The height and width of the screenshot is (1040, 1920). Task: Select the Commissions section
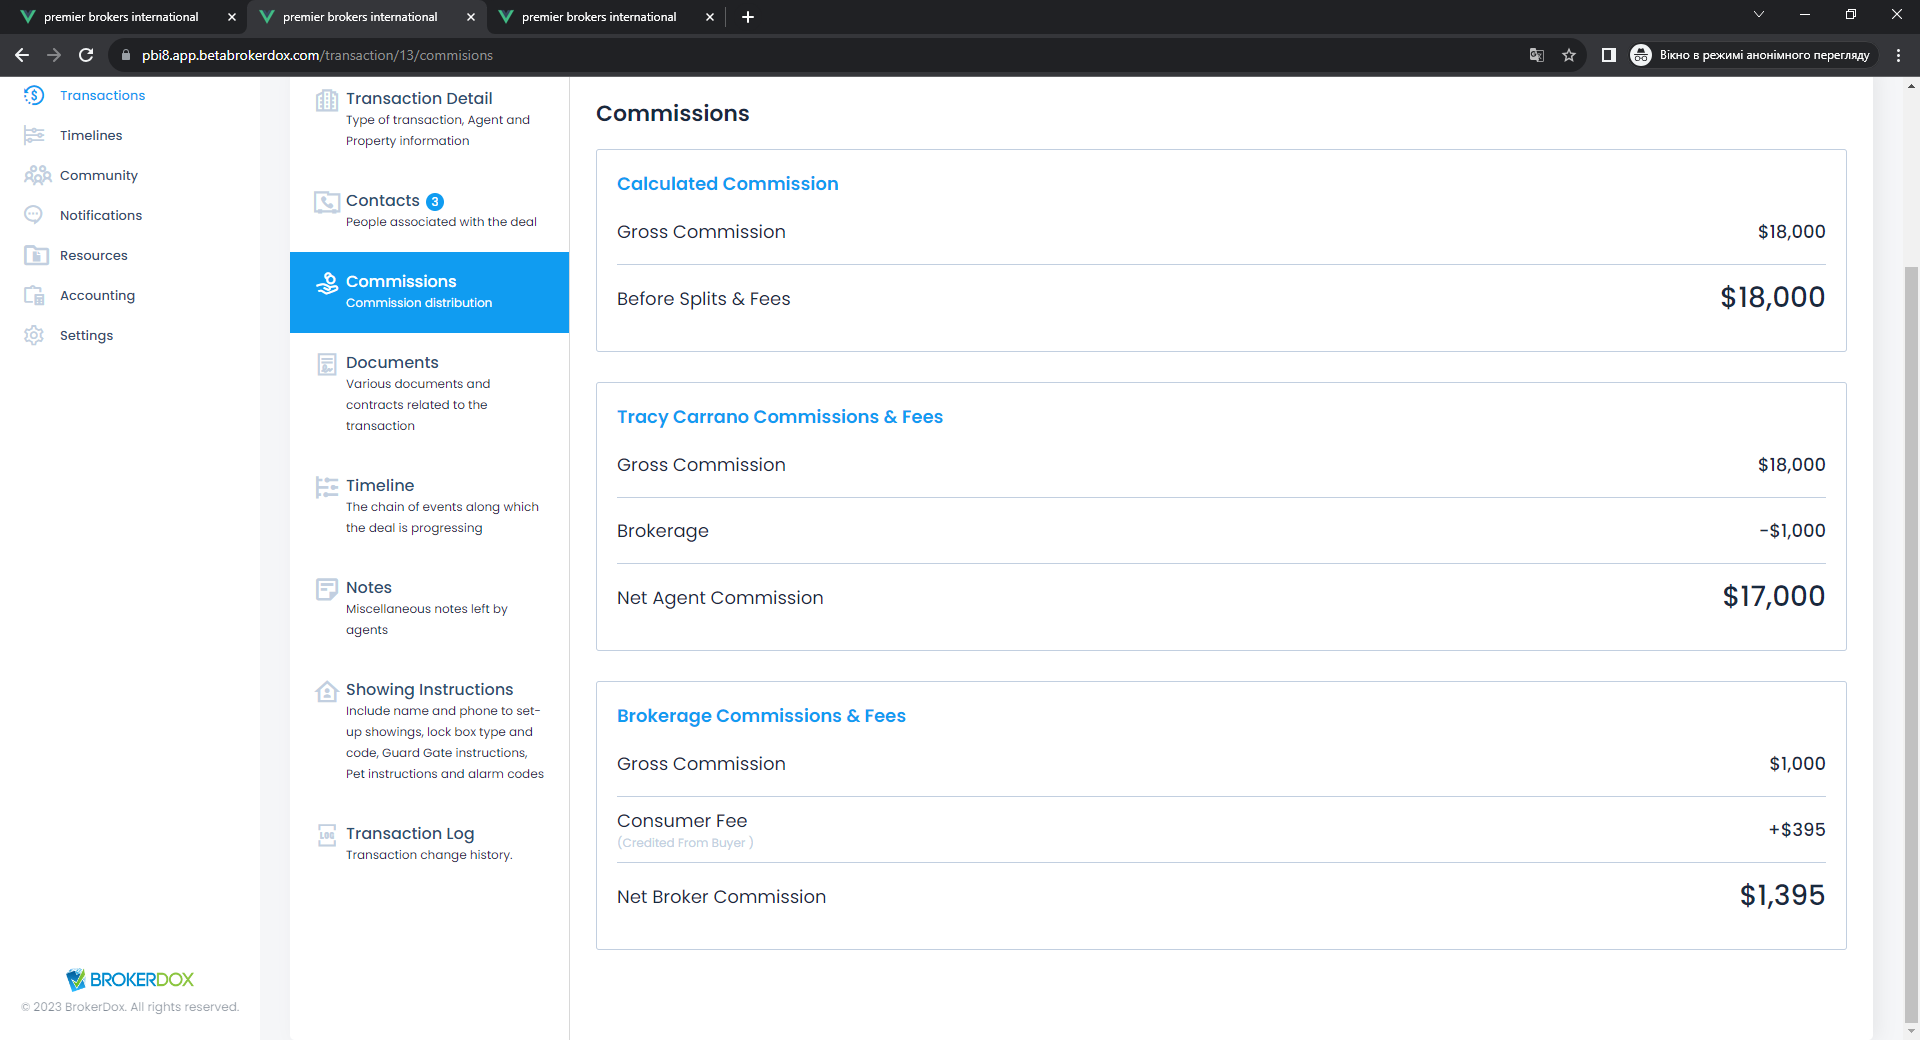[x=429, y=292]
